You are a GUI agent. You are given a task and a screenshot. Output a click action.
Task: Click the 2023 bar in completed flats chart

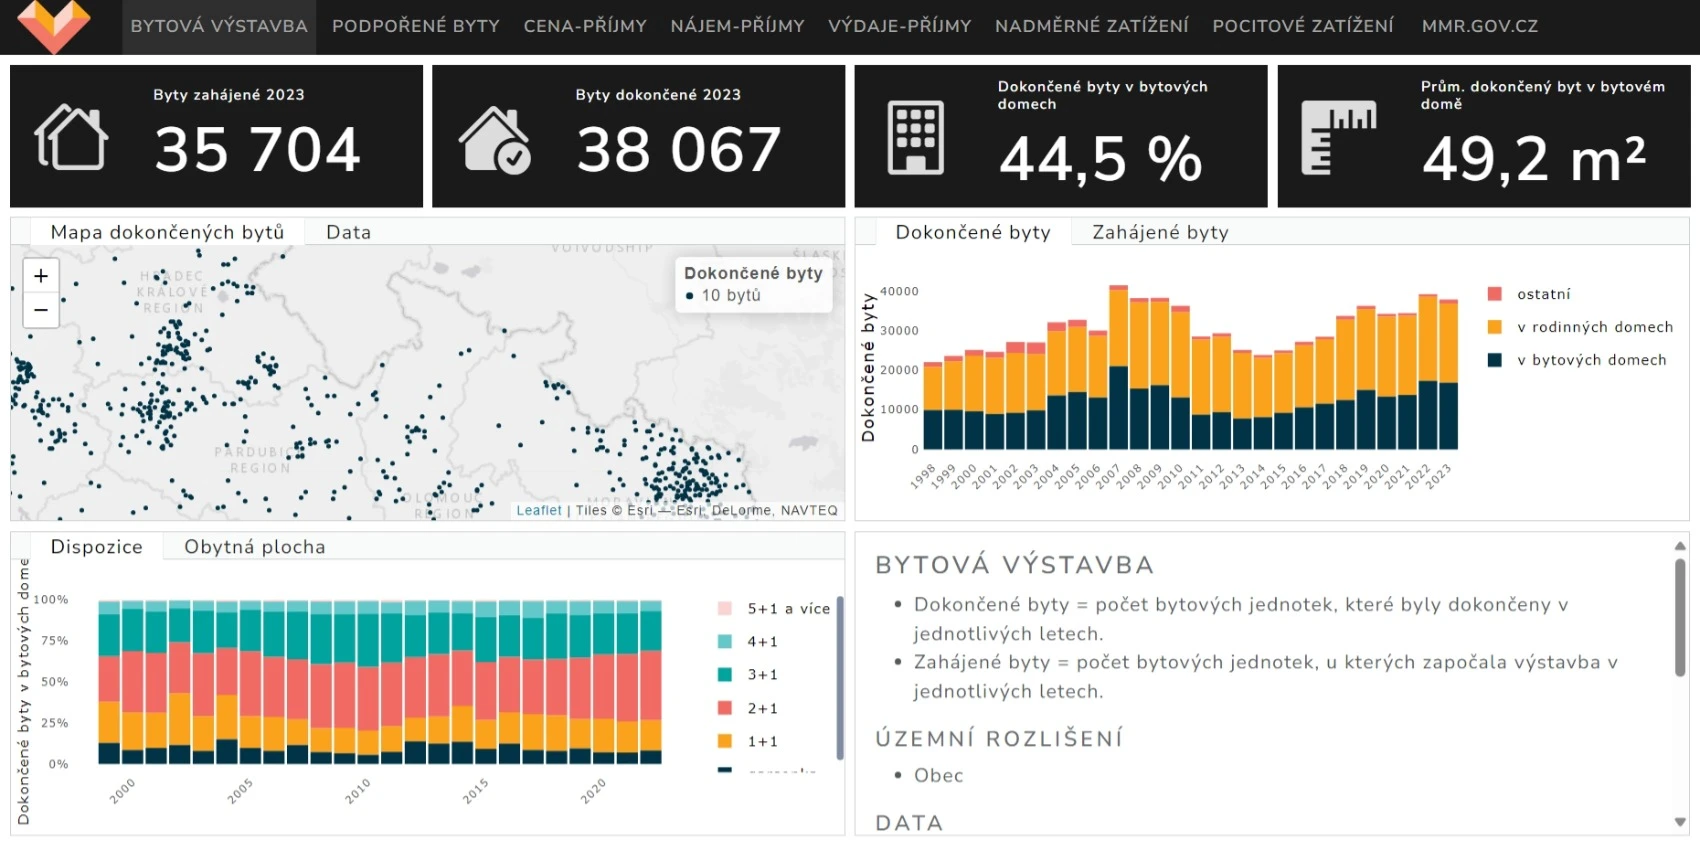point(1448,374)
